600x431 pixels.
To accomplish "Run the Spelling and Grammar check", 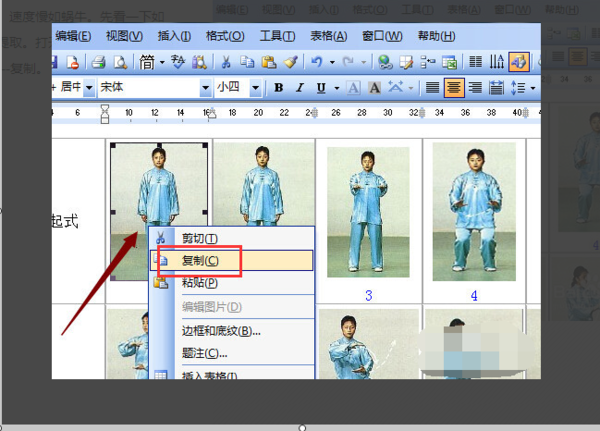I will (178, 62).
